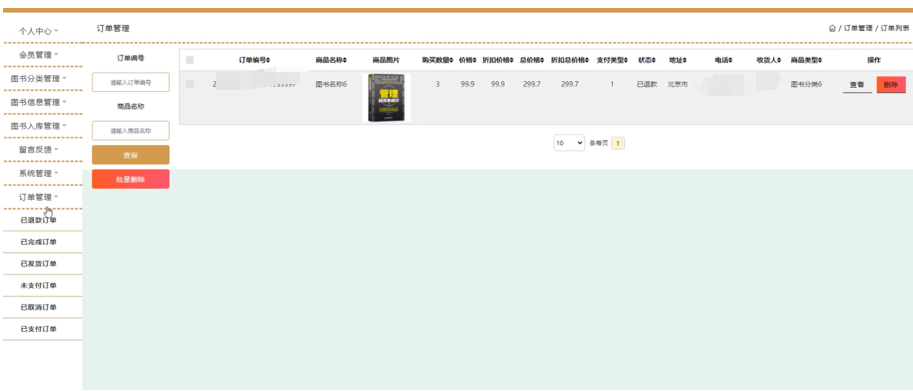
Task: Click the 订单管理 page title
Action: pos(113,28)
